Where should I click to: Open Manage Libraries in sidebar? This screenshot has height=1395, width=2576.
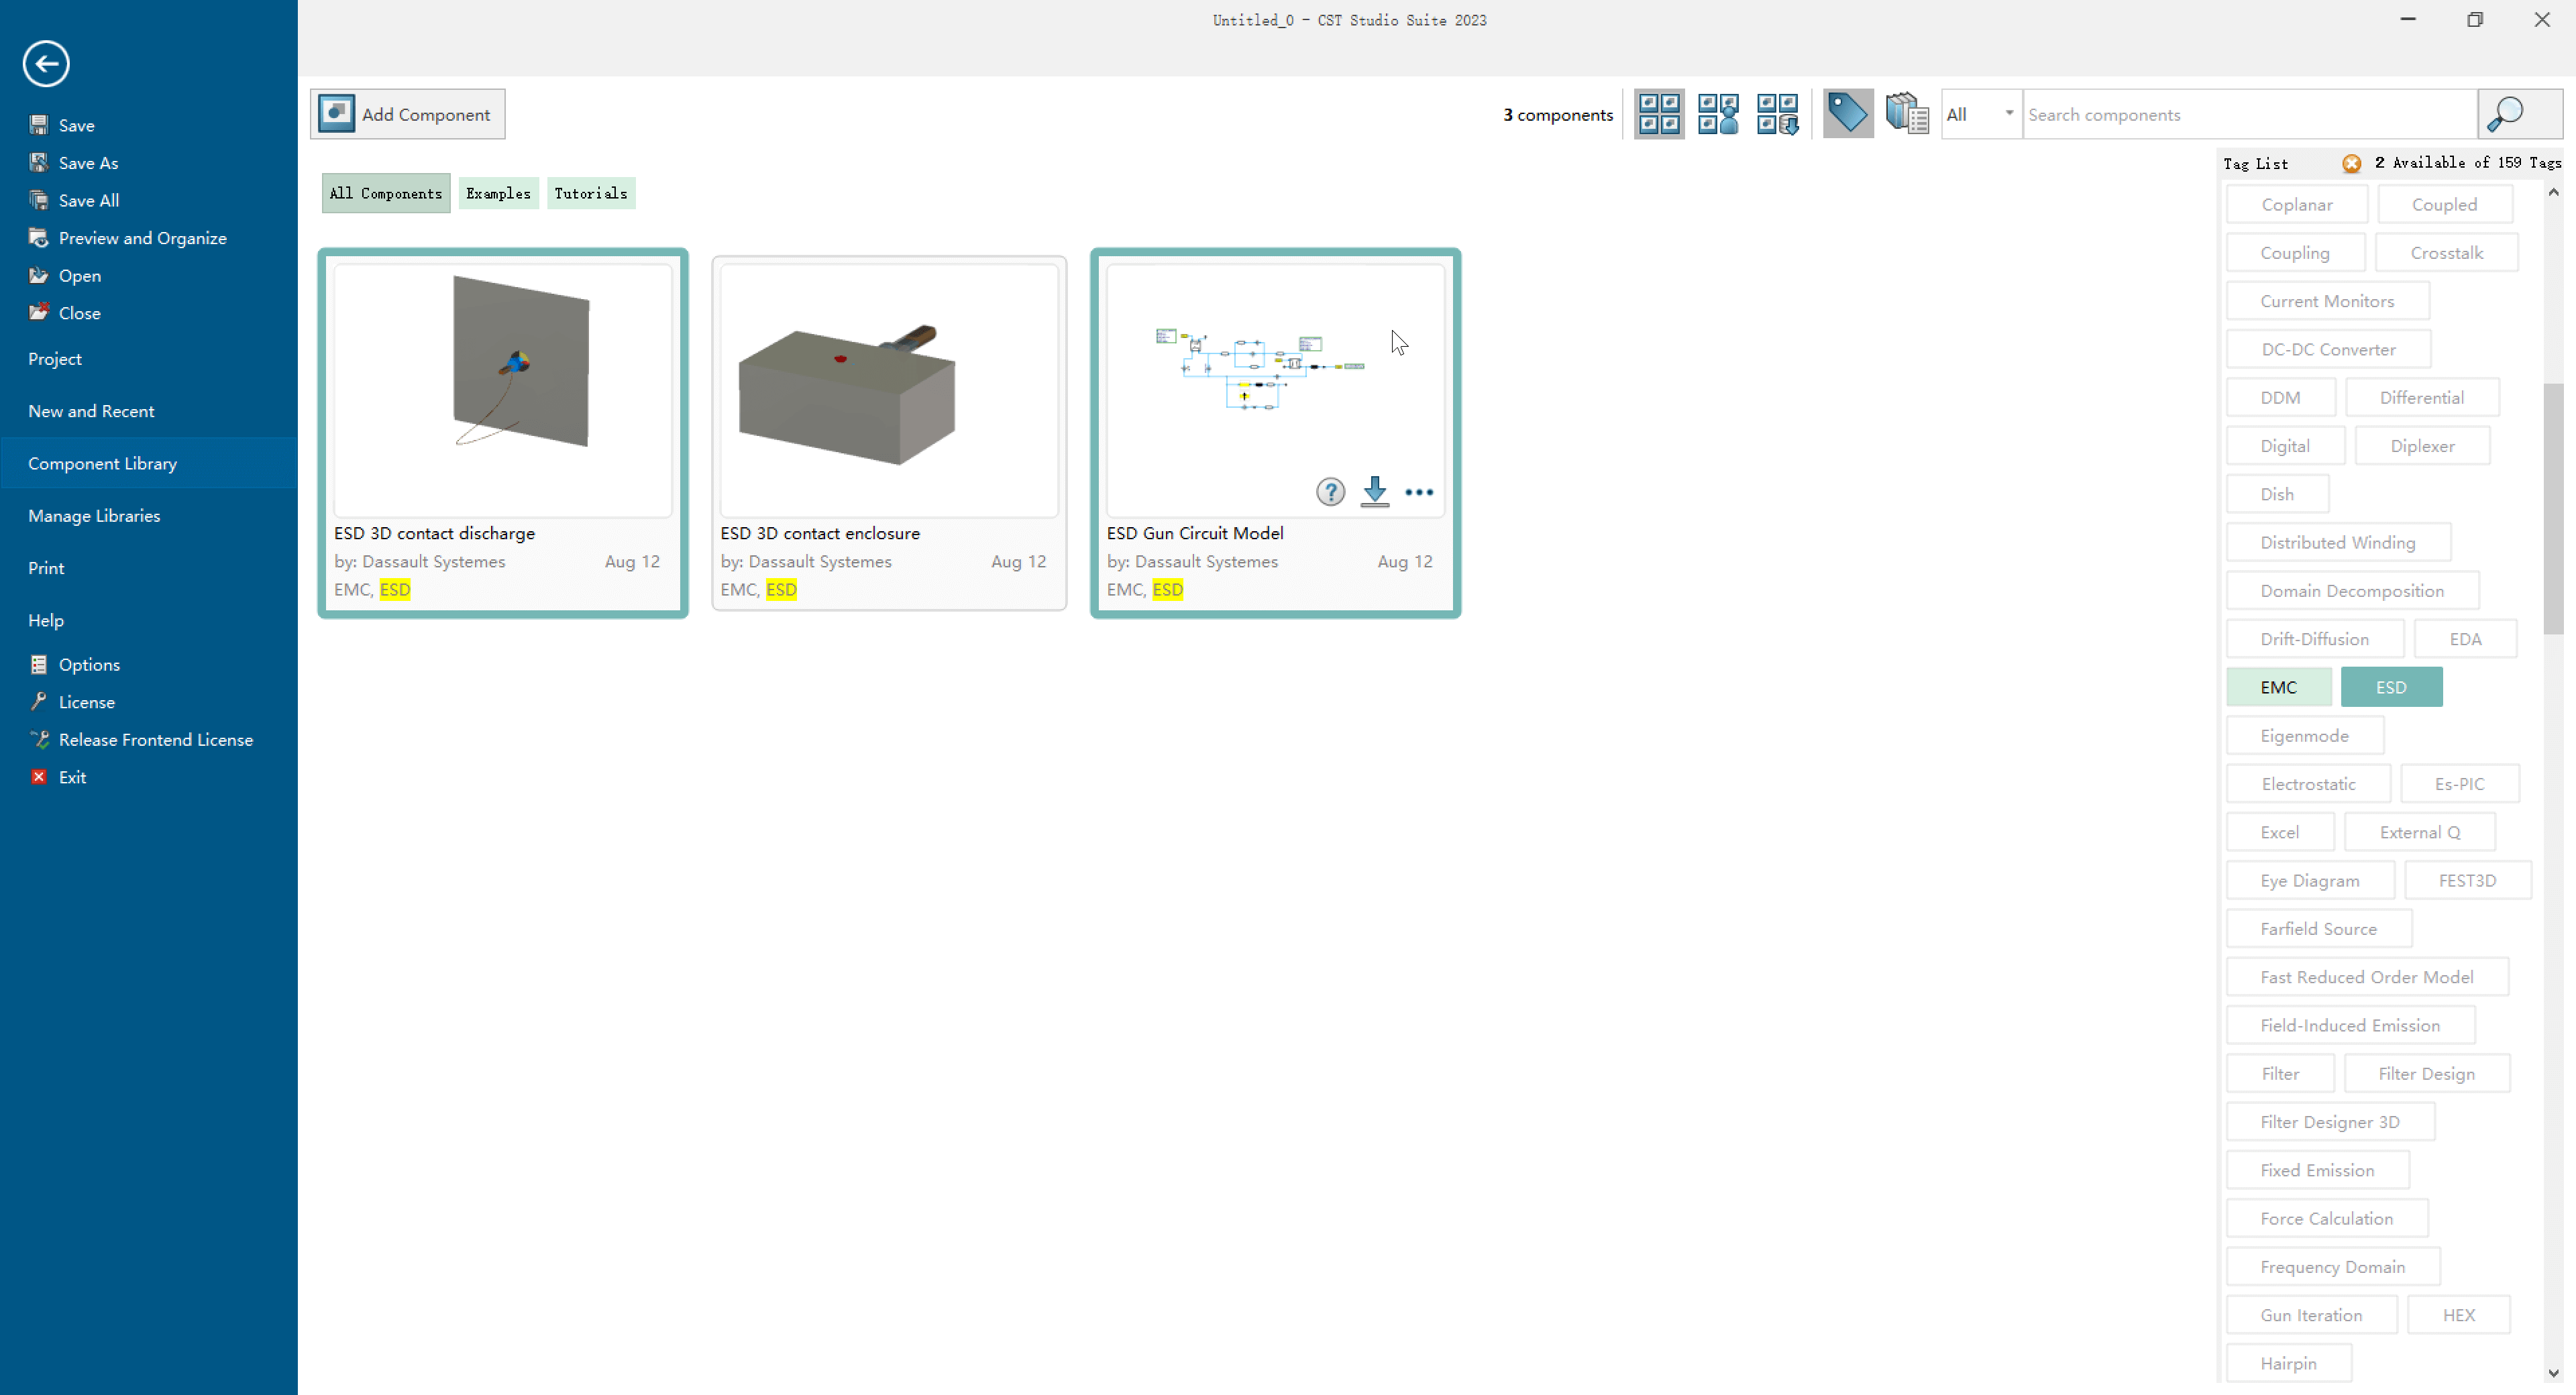(x=94, y=516)
